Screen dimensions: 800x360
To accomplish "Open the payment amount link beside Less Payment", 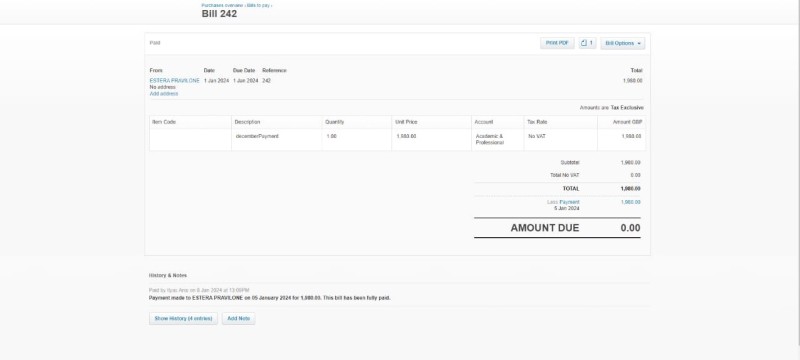I will pyautogui.click(x=631, y=202).
